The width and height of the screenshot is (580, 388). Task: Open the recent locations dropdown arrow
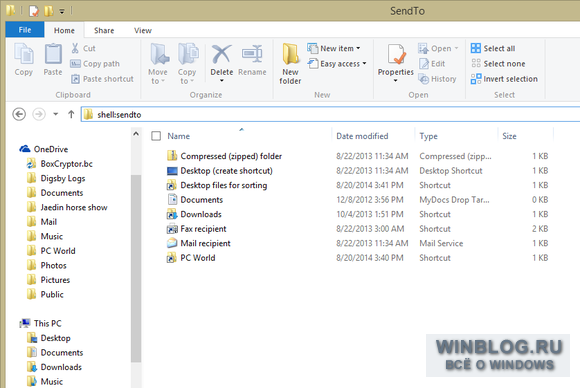pos(55,114)
